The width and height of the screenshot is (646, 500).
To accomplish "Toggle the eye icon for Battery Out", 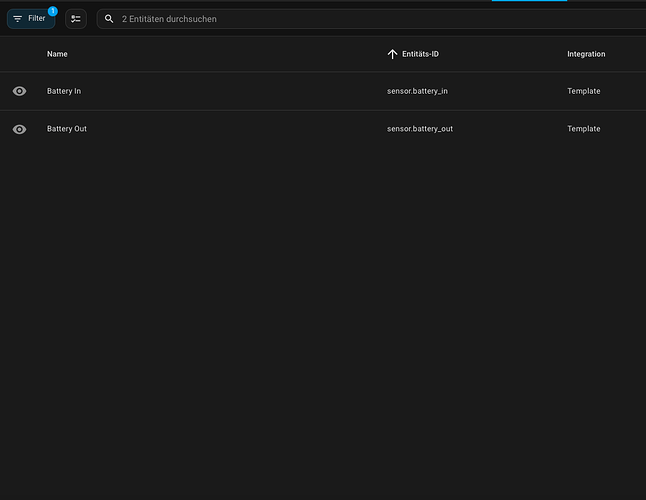I will (19, 129).
